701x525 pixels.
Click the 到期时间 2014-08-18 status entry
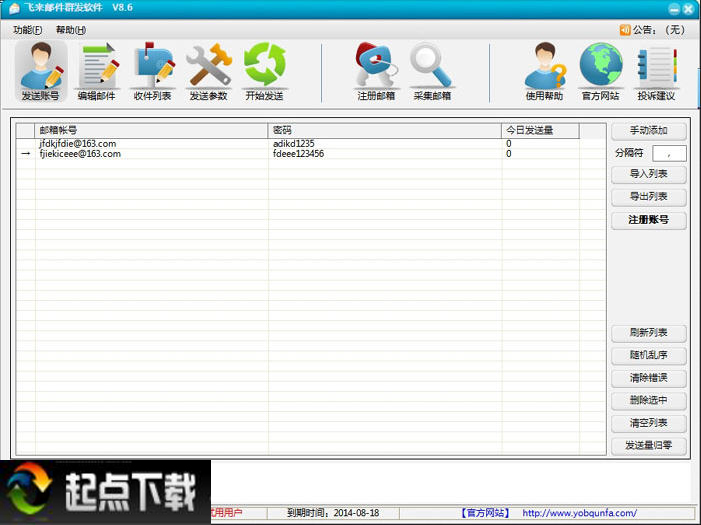point(333,513)
